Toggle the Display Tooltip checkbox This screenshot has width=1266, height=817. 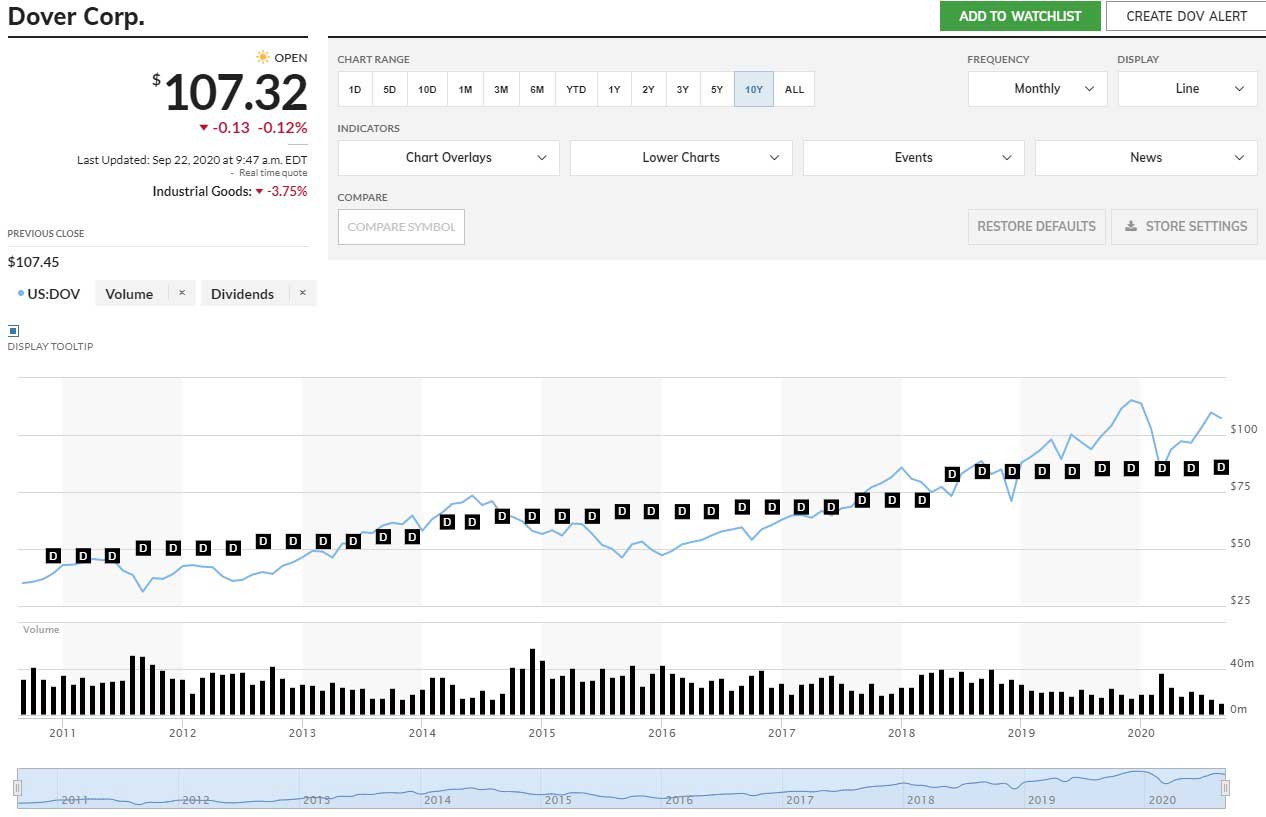pyautogui.click(x=14, y=331)
